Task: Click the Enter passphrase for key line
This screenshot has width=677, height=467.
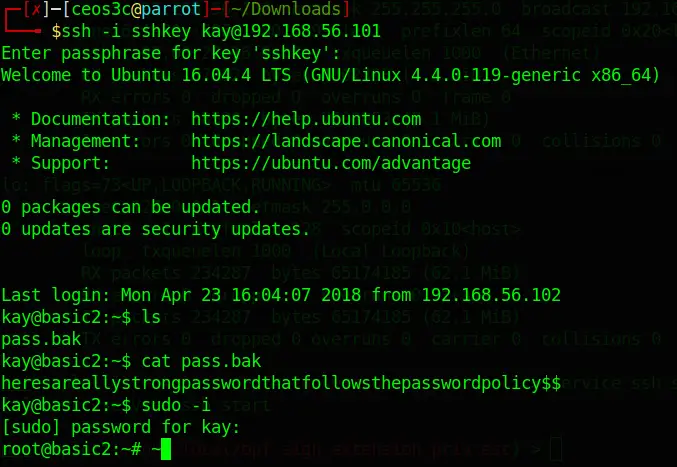Action: tap(171, 53)
